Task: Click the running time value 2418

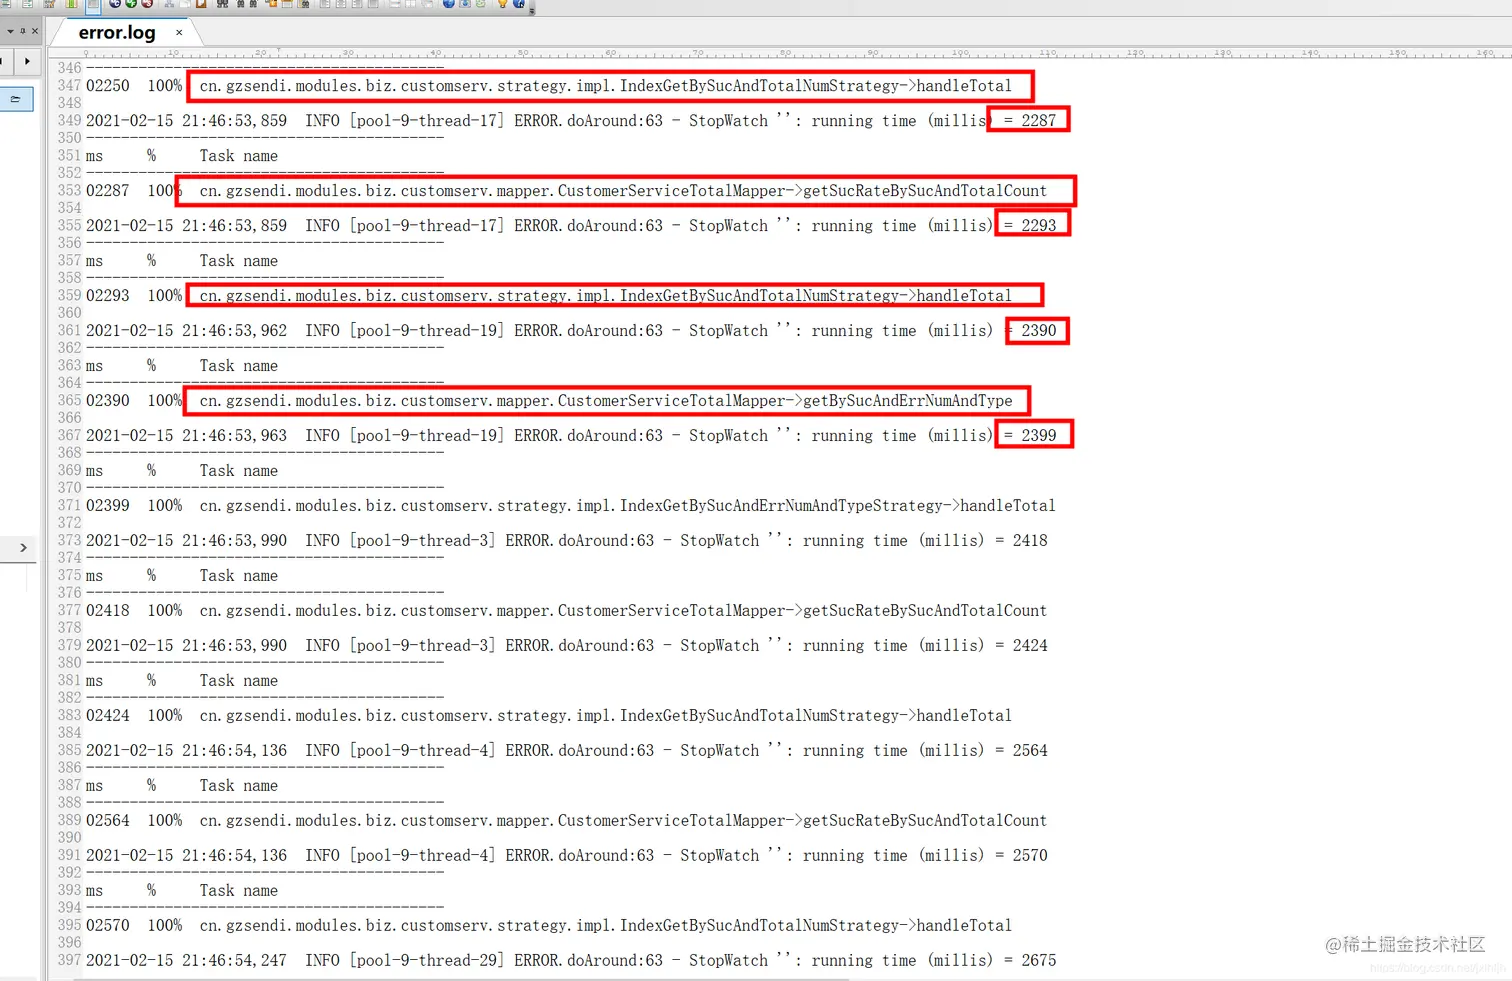Action: (x=1030, y=541)
